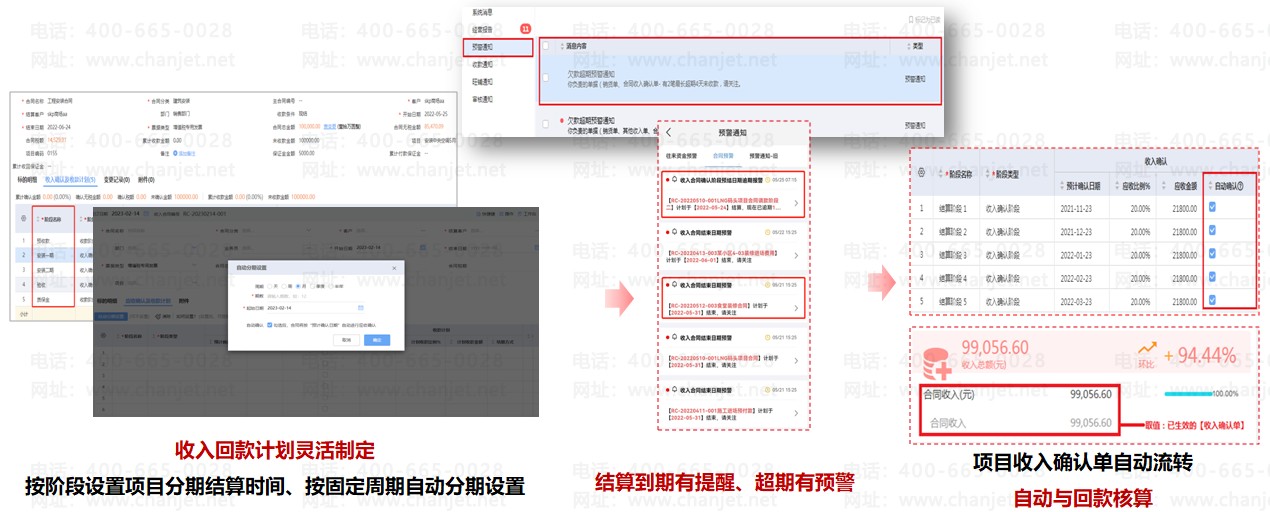Screen dimensions: 1270x512
Task: Open 收入合同确认阶段预结日期逾期预警 card arrow
Action: [x=795, y=203]
